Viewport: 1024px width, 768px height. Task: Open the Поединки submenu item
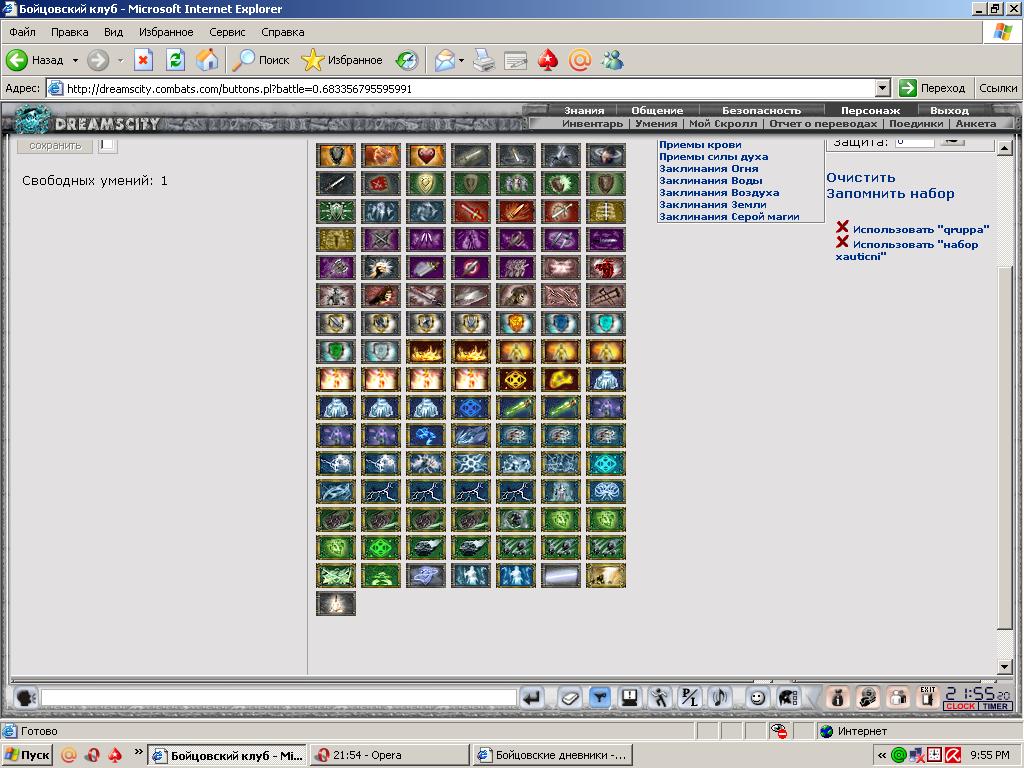point(916,123)
